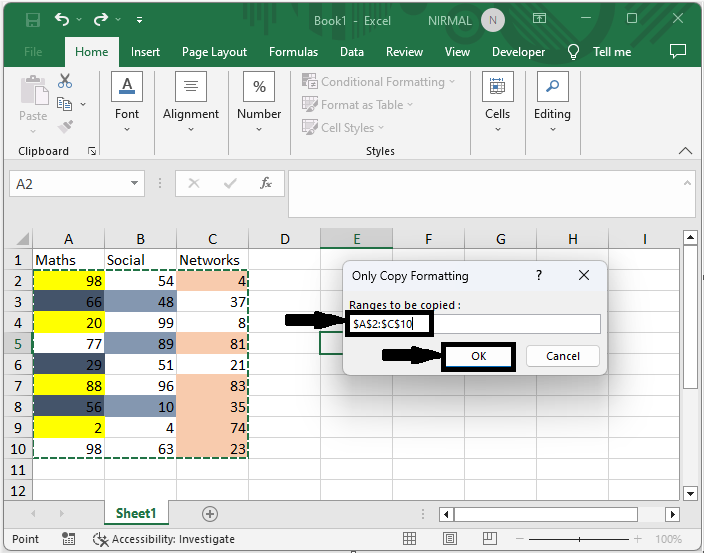Screen dimensions: 704x553
Task: Expand the Number group
Action: click(x=259, y=102)
